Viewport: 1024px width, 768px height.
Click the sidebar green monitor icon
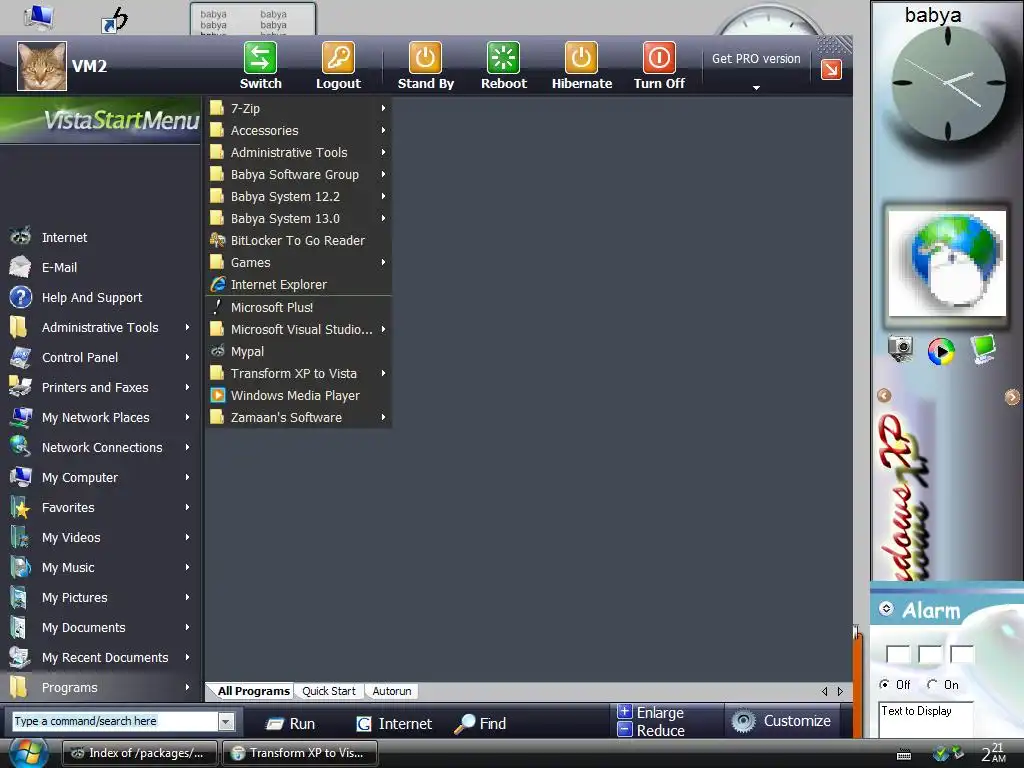coord(983,349)
